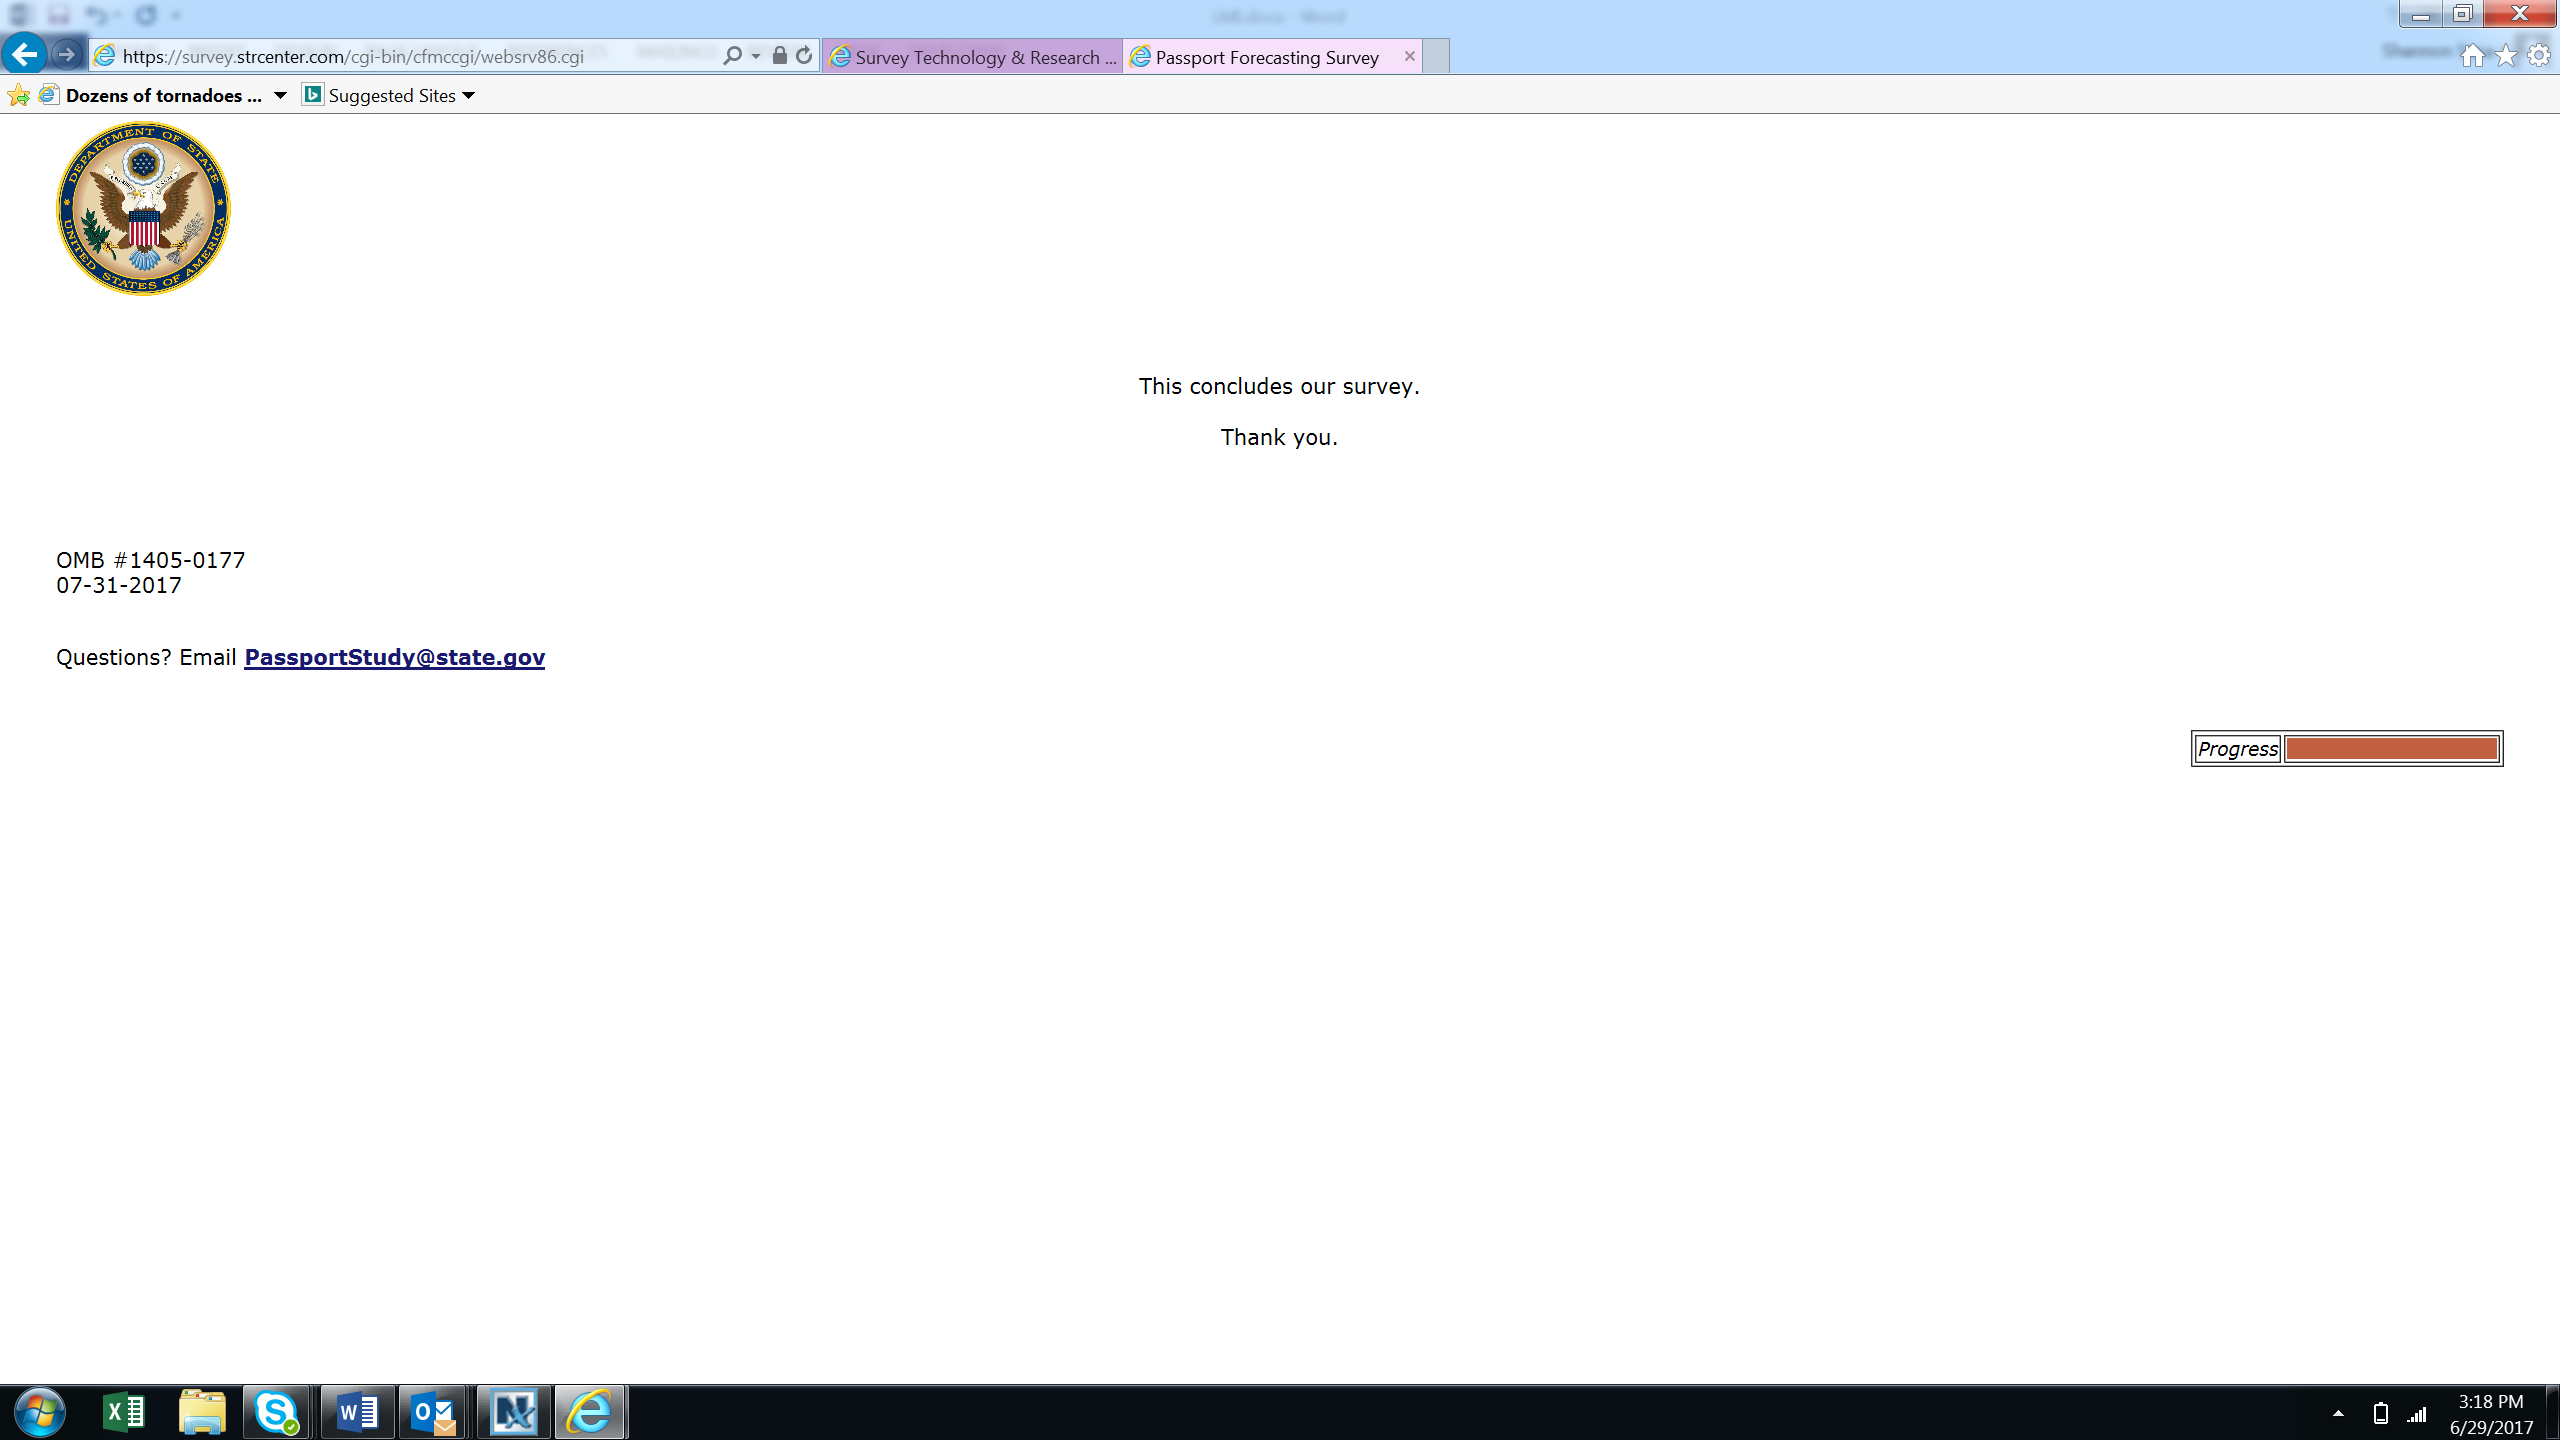
Task: Click the security lock icon in address bar
Action: (x=780, y=56)
